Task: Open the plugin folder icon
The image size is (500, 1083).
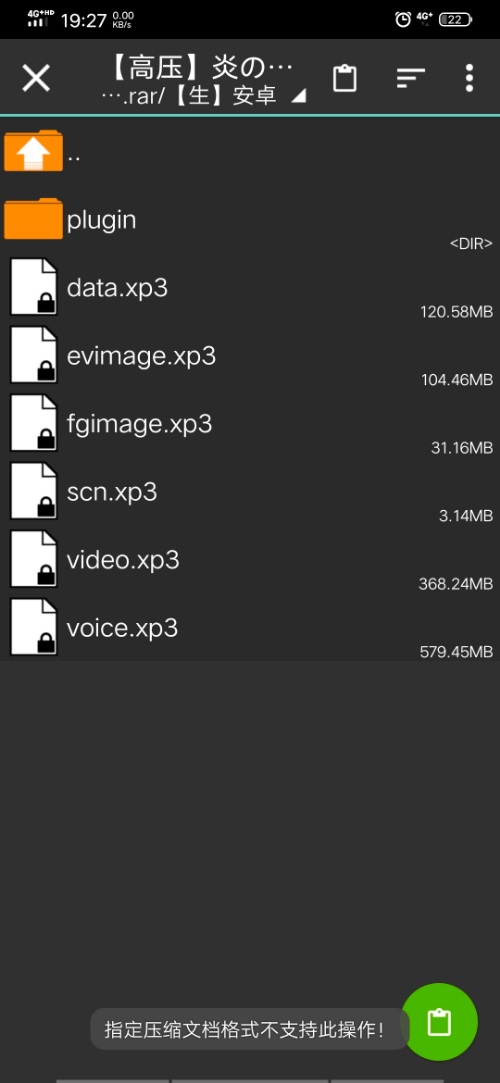Action: pyautogui.click(x=33, y=218)
